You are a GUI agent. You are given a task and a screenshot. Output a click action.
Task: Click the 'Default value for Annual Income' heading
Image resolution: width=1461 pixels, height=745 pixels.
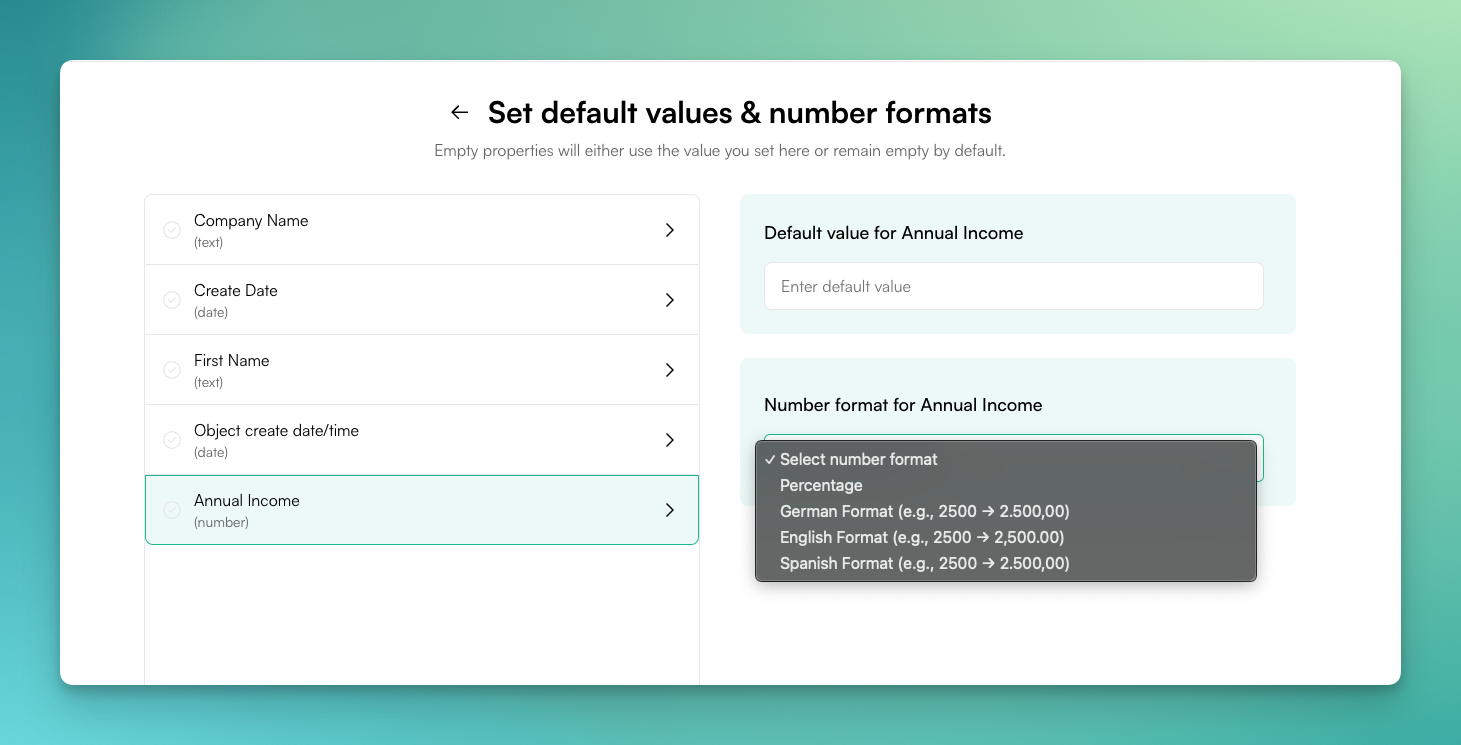tap(894, 233)
